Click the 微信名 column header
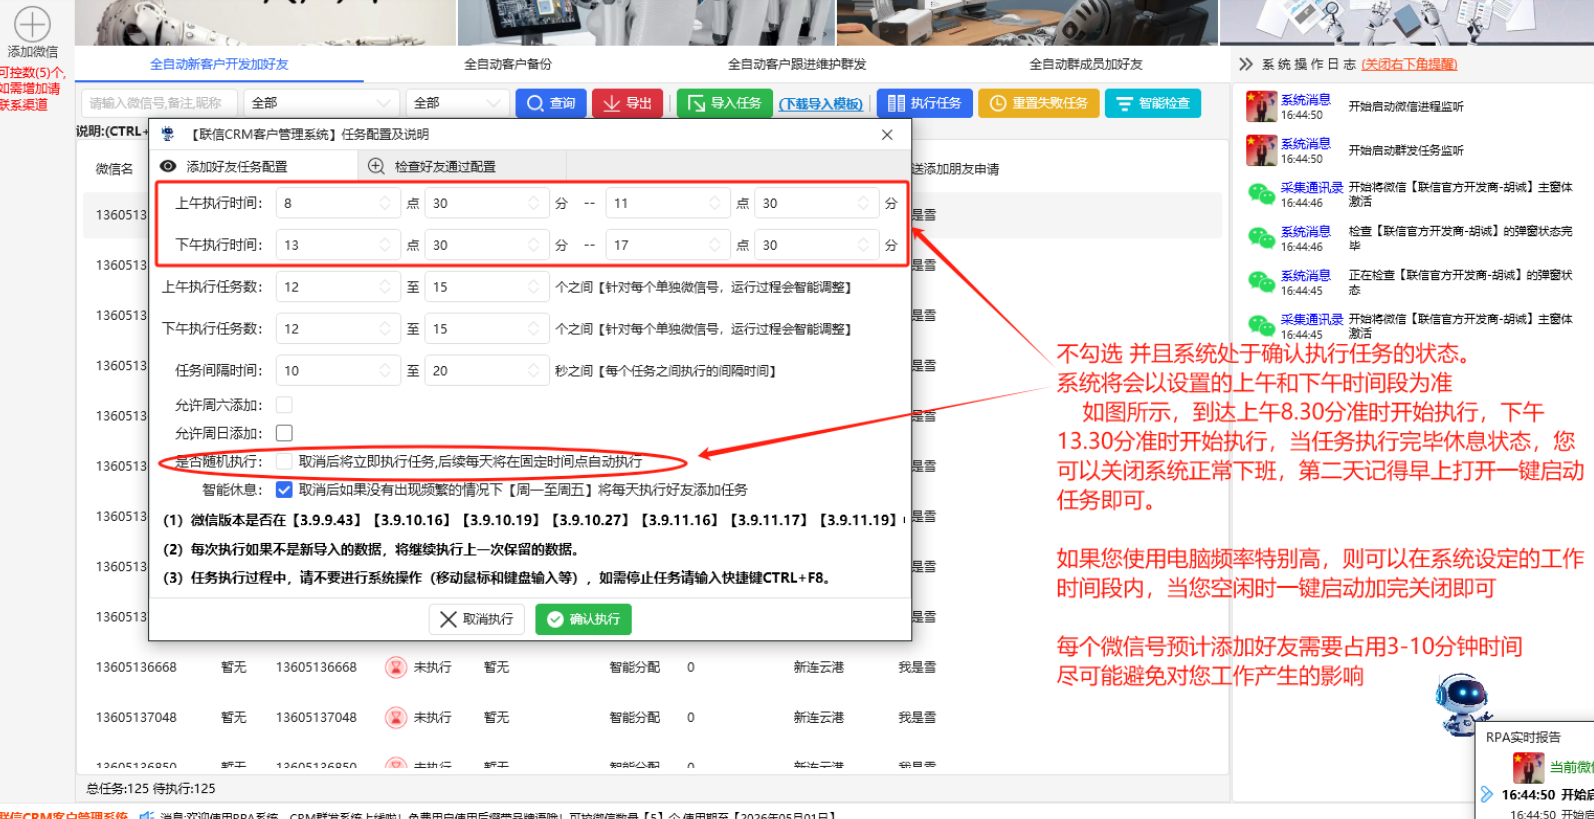Viewport: 1594px width, 819px height. click(x=115, y=169)
